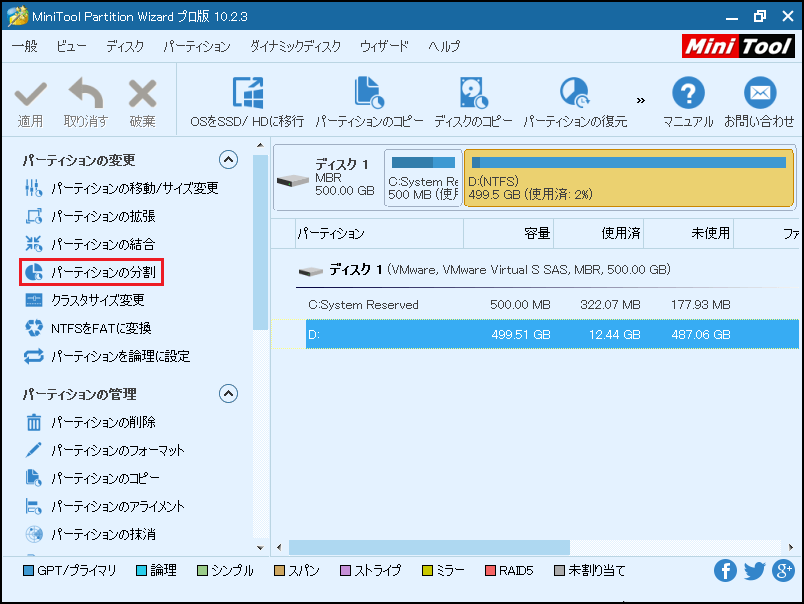Select パーティションの削除 in sidebar
Image resolution: width=804 pixels, height=604 pixels.
(90, 422)
